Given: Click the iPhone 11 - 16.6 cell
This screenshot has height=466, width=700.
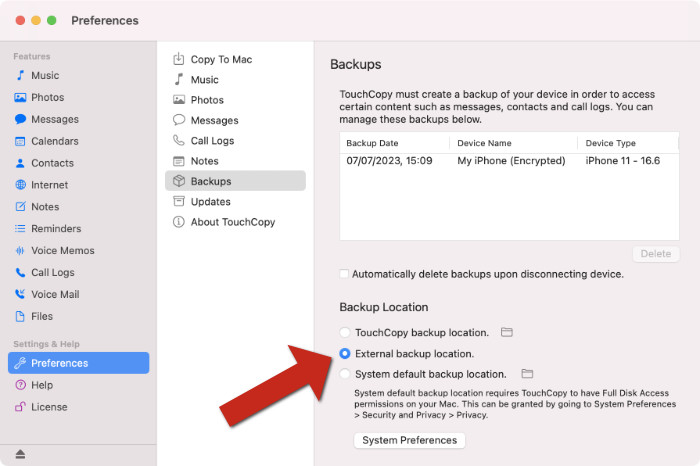Looking at the screenshot, I should coord(623,161).
